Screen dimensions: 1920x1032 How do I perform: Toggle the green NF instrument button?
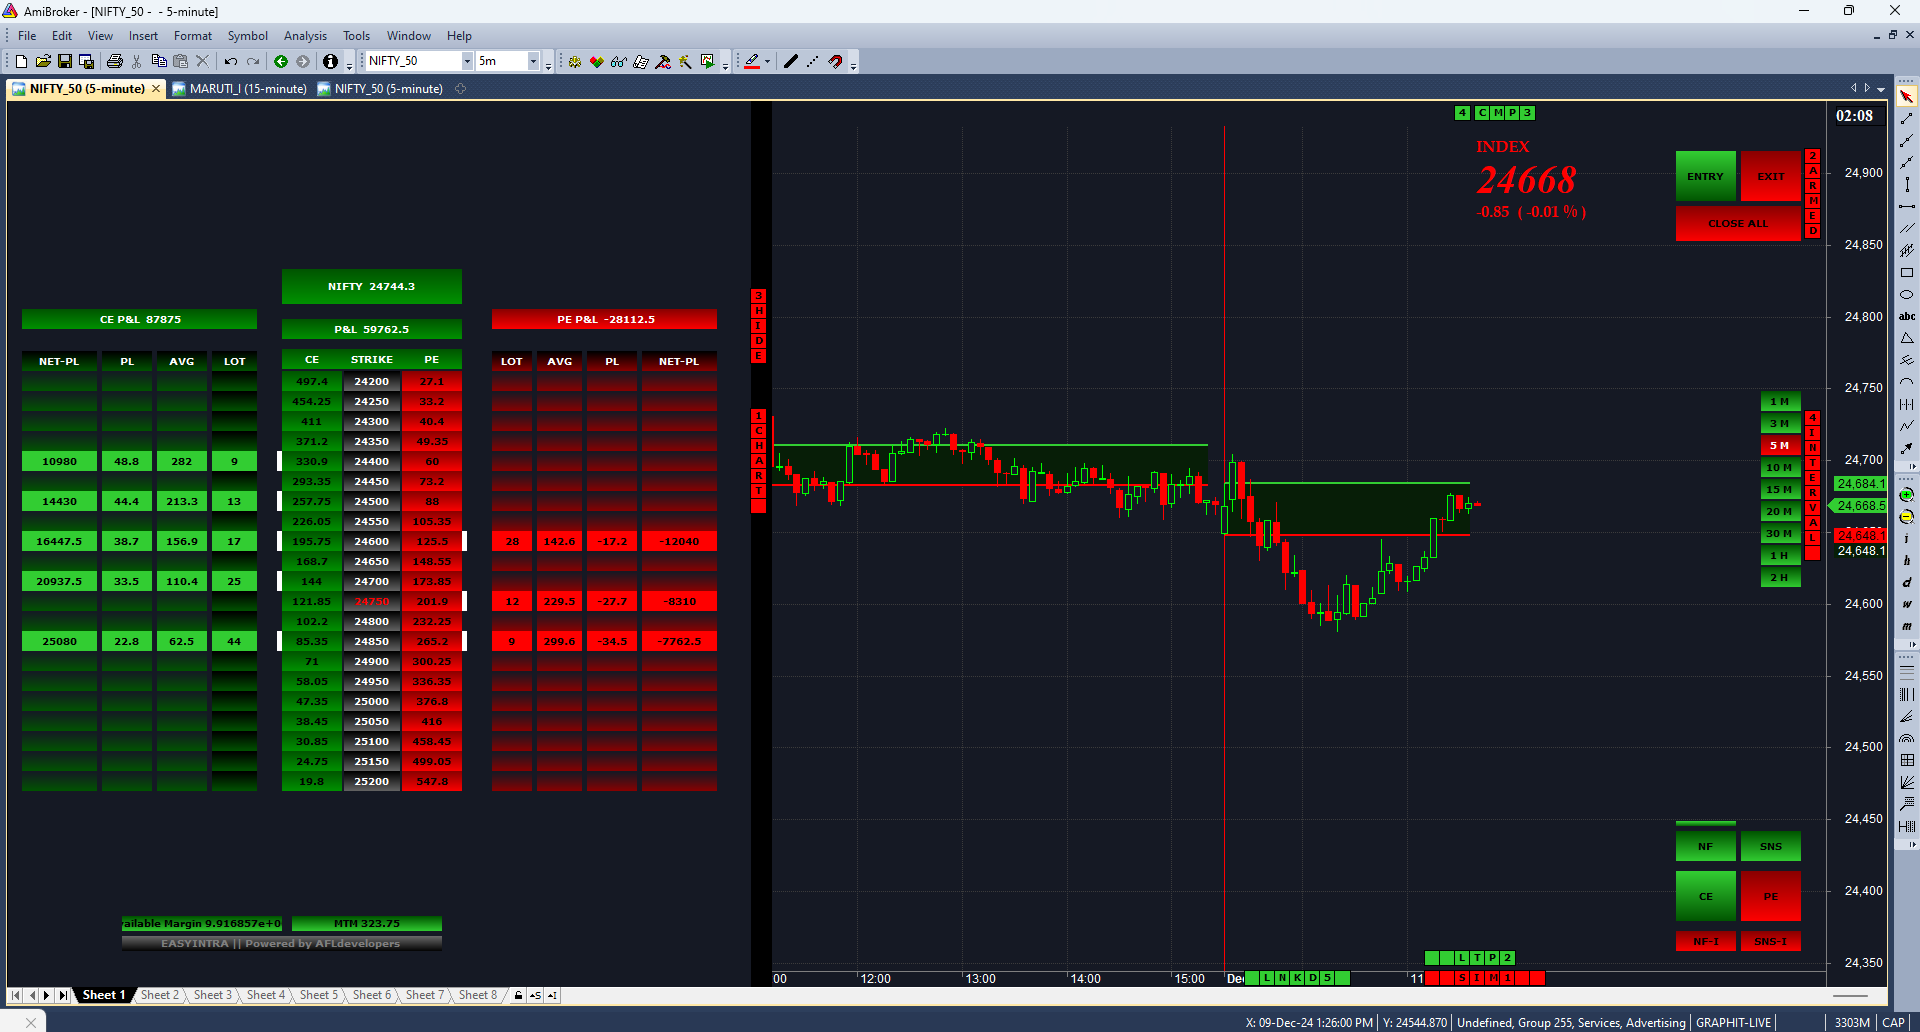pos(1705,846)
